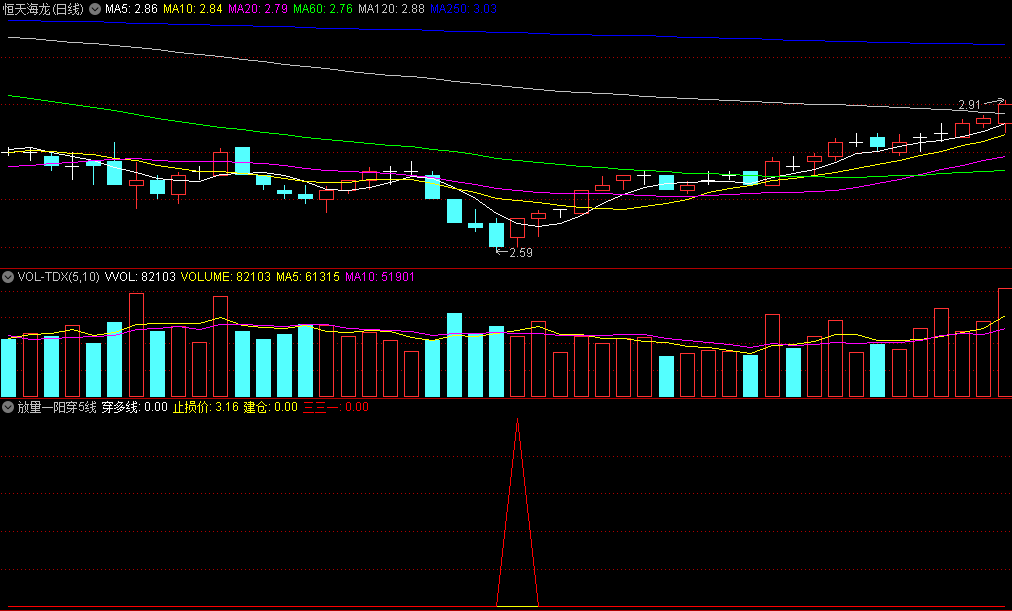Click the candlestick at the 2.59 low

(496, 234)
